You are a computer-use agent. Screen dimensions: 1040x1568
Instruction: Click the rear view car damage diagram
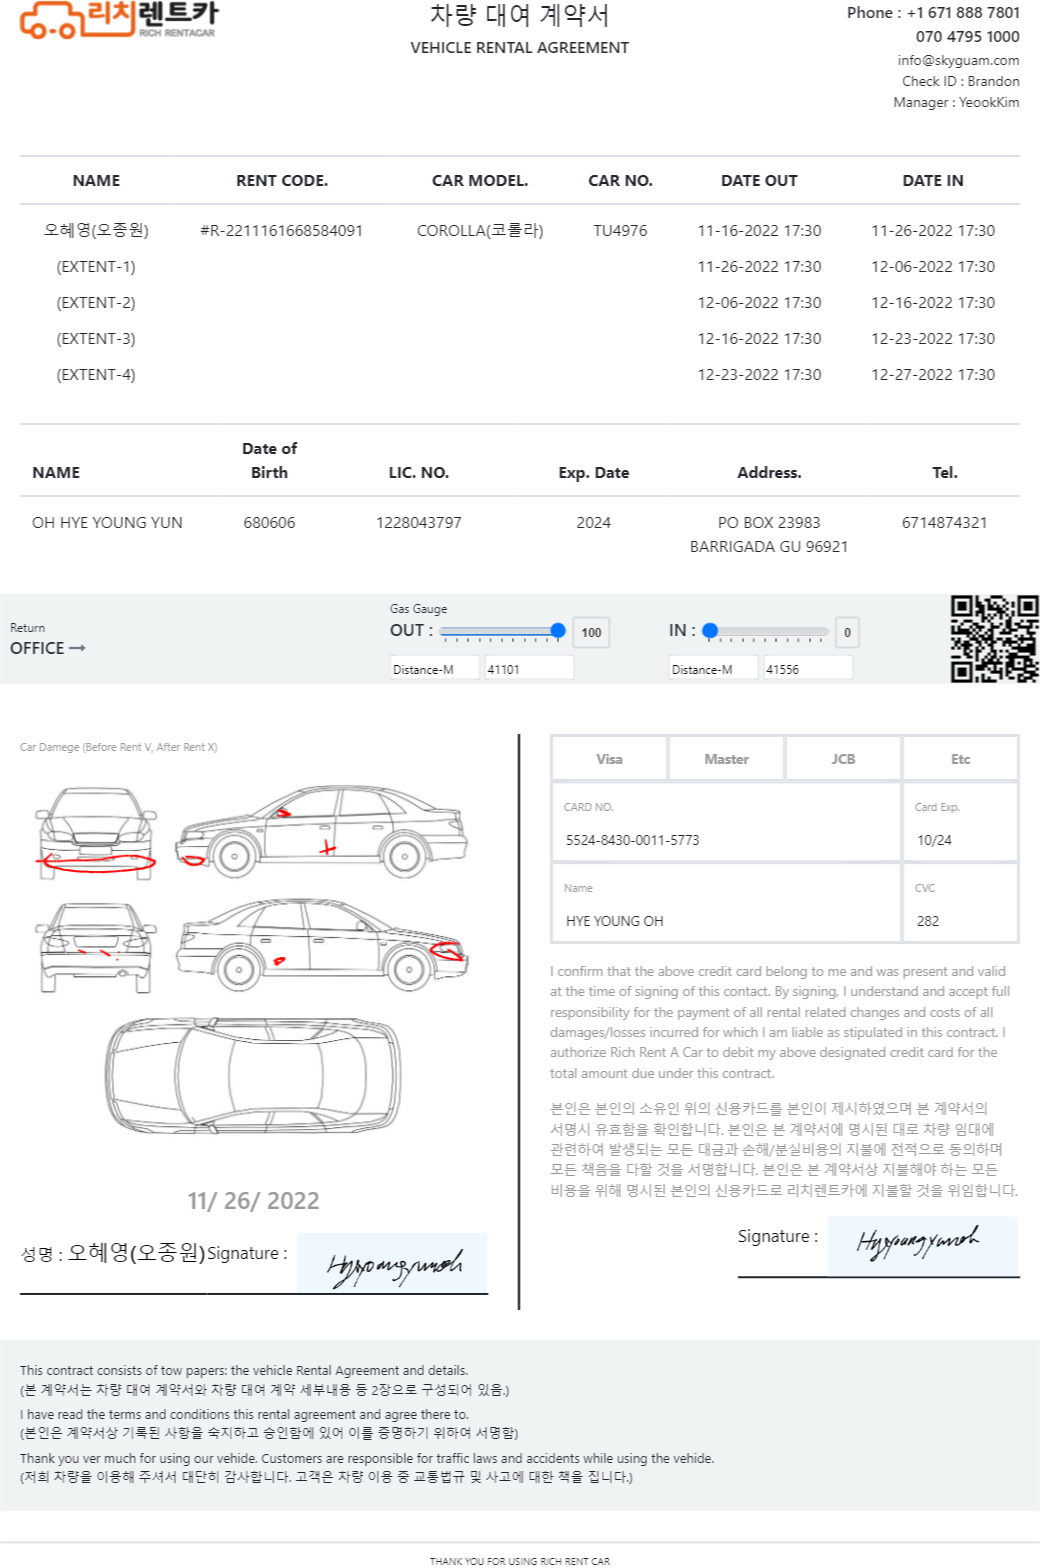(96, 948)
